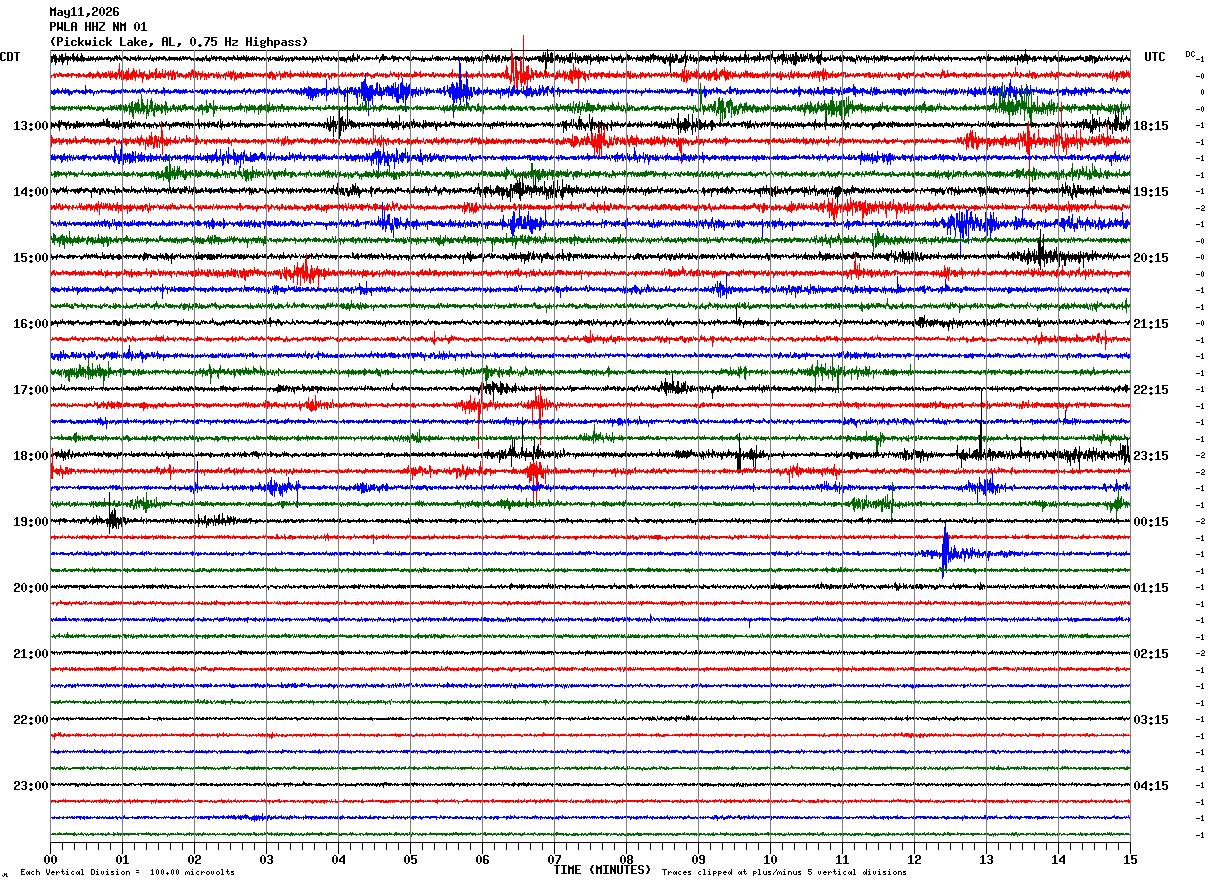1210x886 pixels.
Task: Click the red burst at top near minute 6
Action: click(x=517, y=71)
